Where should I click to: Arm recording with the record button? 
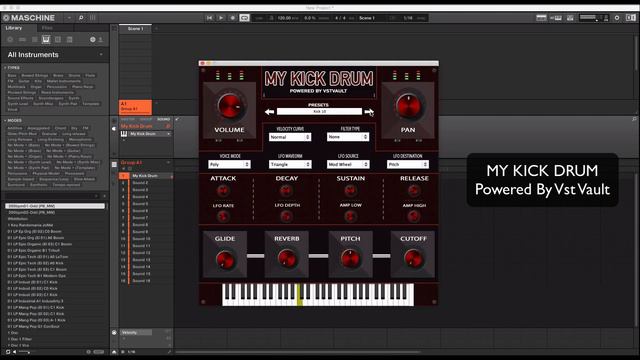tap(233, 18)
